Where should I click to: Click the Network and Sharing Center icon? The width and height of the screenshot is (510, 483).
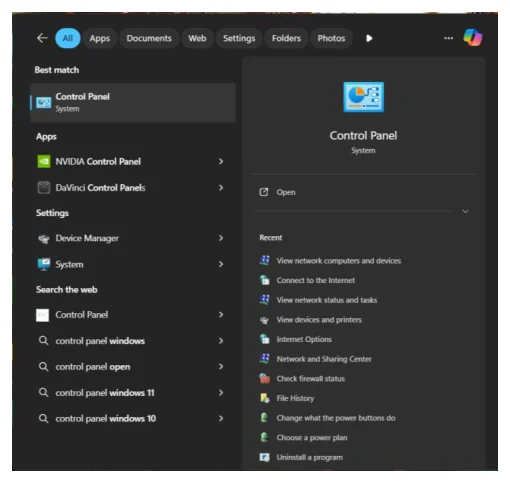click(265, 358)
